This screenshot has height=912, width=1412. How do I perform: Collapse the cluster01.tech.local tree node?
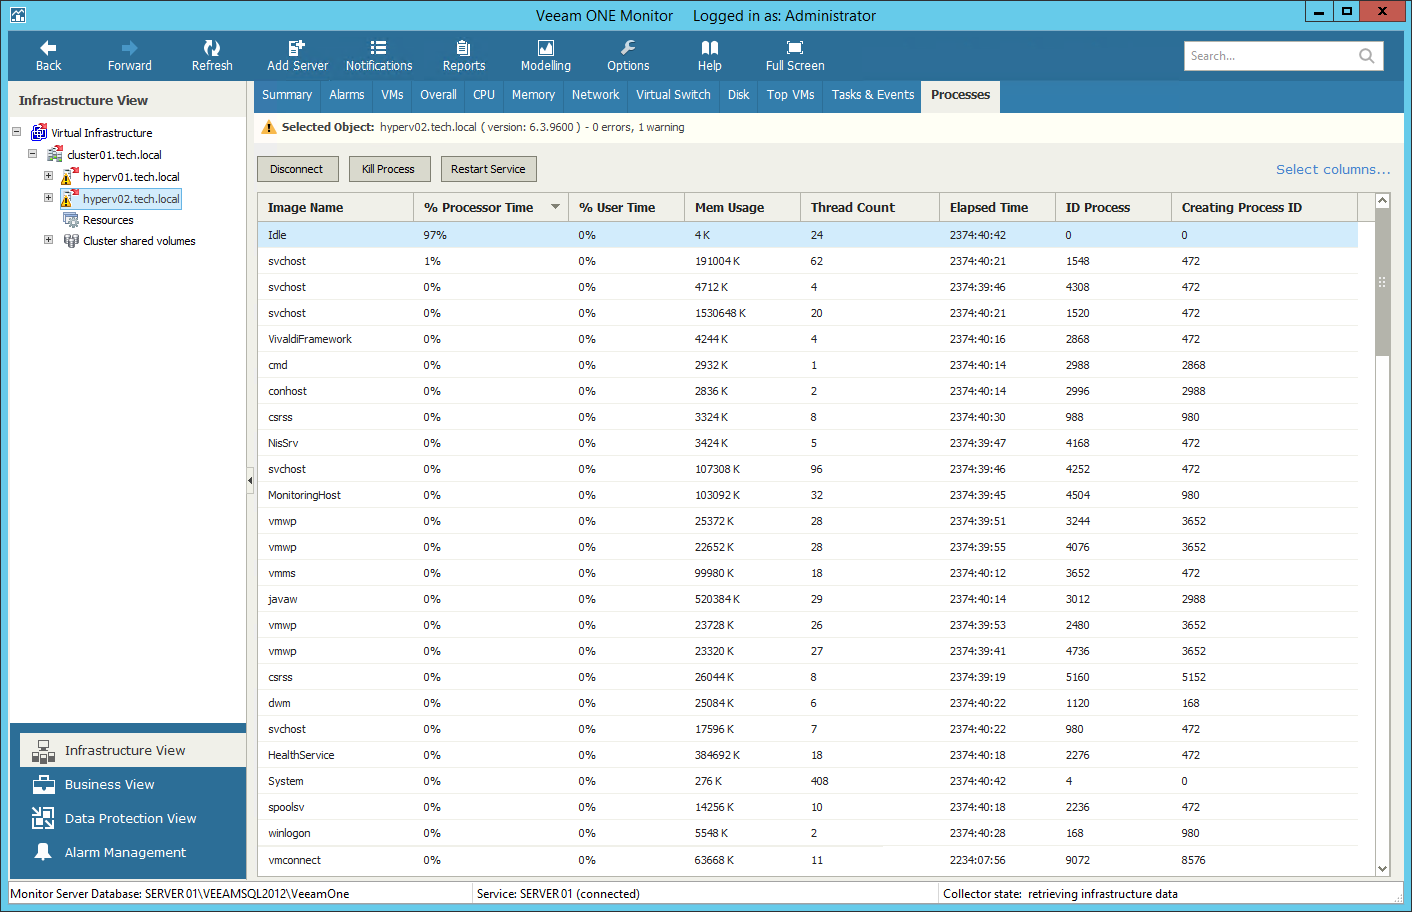32,154
